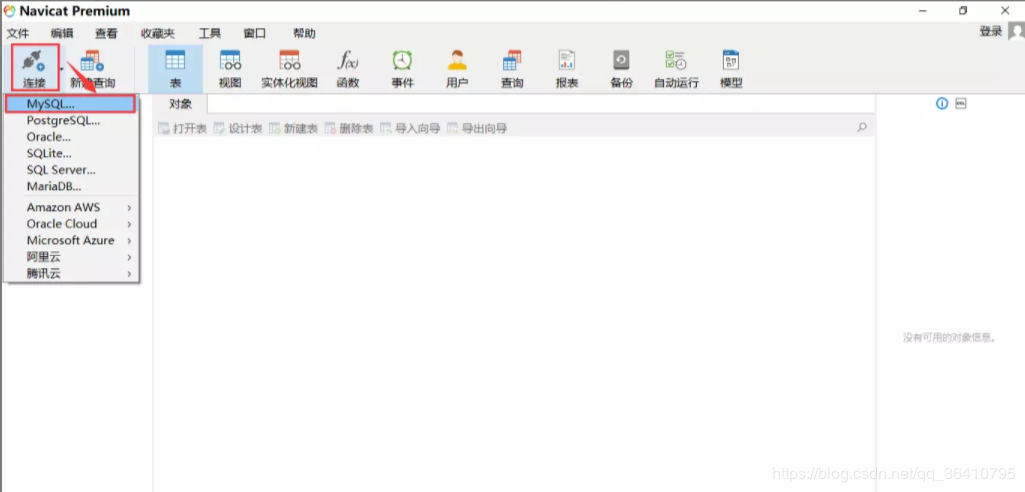Click the 设计表 design table icon
Screen dimensions: 1025x492
click(219, 128)
